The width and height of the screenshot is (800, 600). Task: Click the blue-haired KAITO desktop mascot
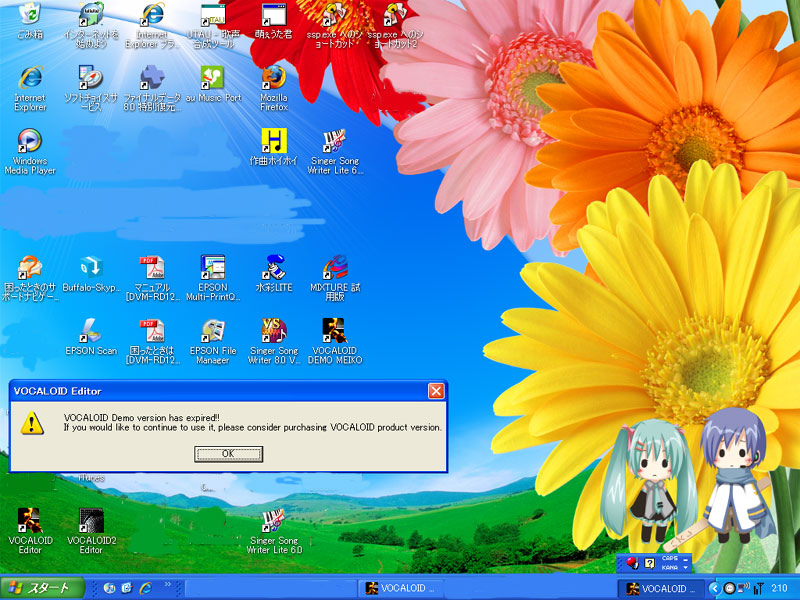(x=736, y=475)
